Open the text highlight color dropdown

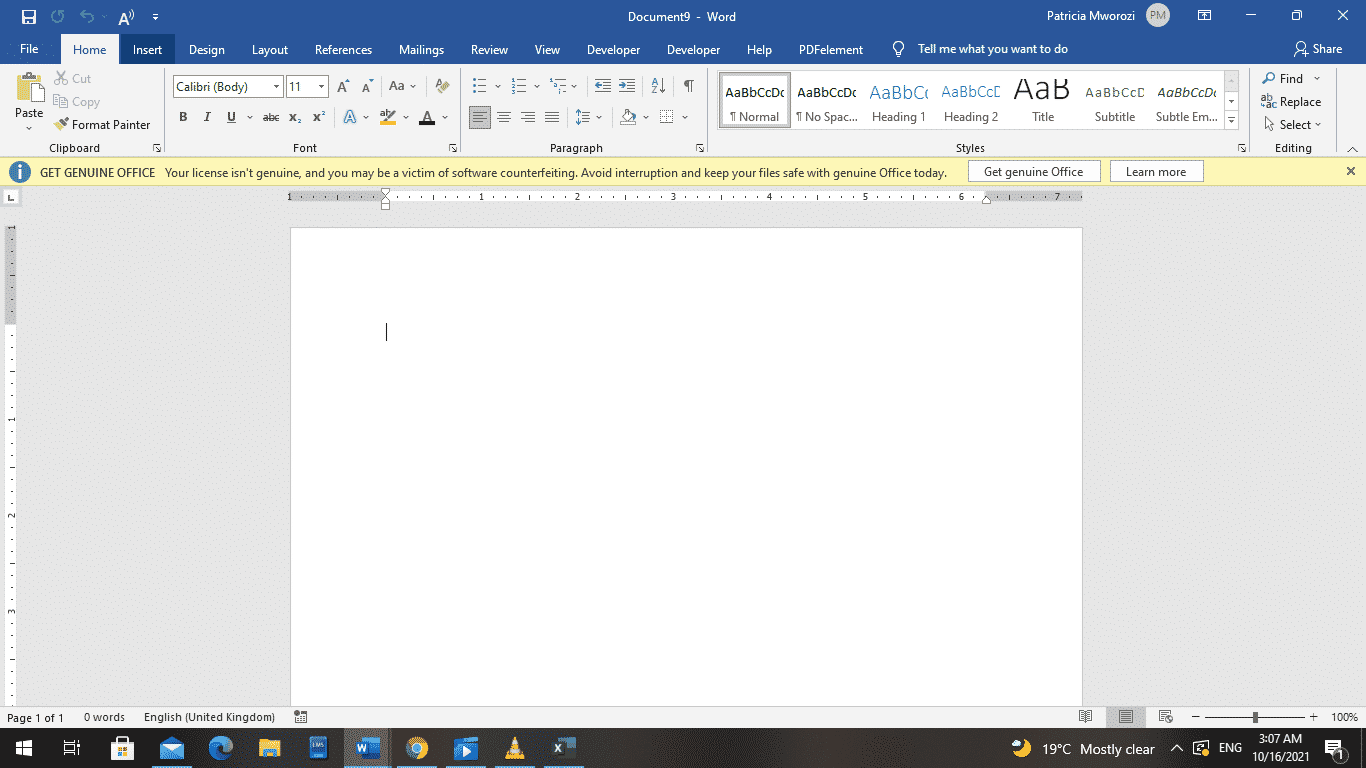tap(404, 117)
